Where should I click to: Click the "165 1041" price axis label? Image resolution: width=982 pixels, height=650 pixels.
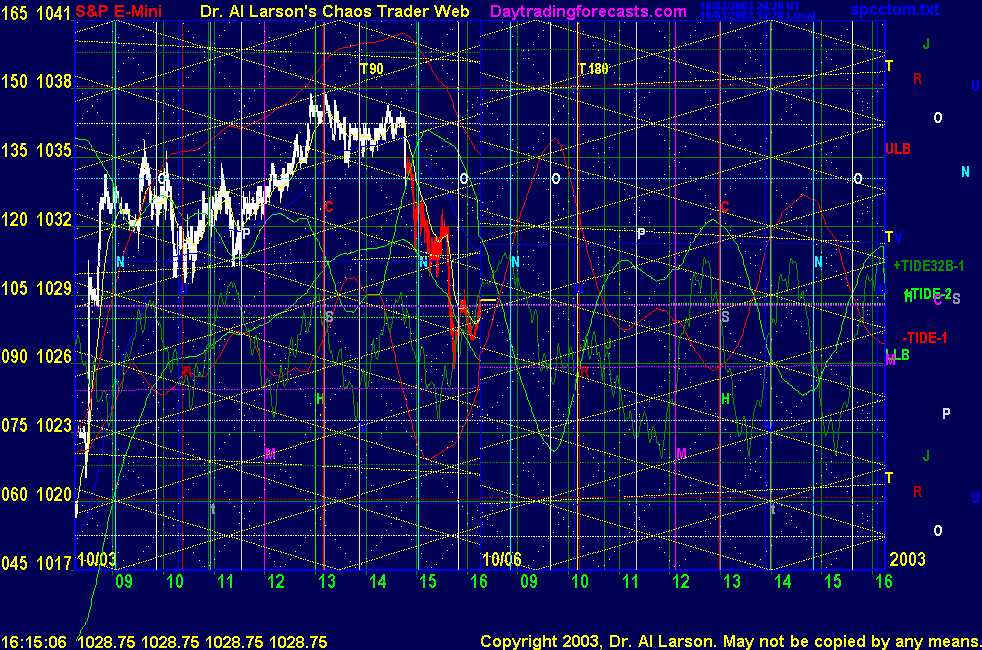(36, 13)
